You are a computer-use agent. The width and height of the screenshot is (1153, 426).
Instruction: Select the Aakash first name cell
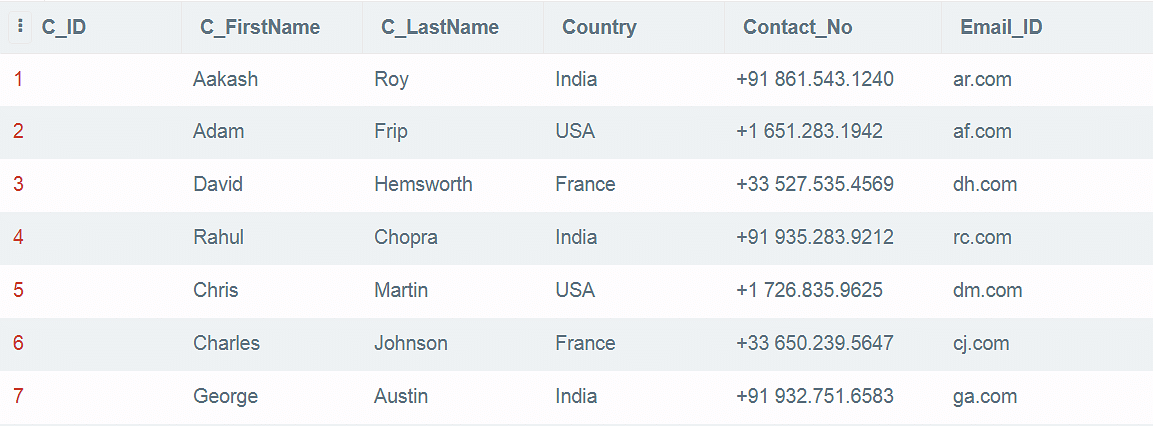pos(226,79)
